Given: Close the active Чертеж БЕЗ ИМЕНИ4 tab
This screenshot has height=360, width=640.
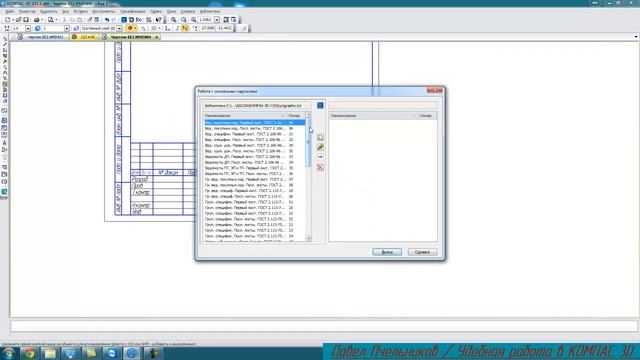Looking at the screenshot, I should tap(156, 37).
